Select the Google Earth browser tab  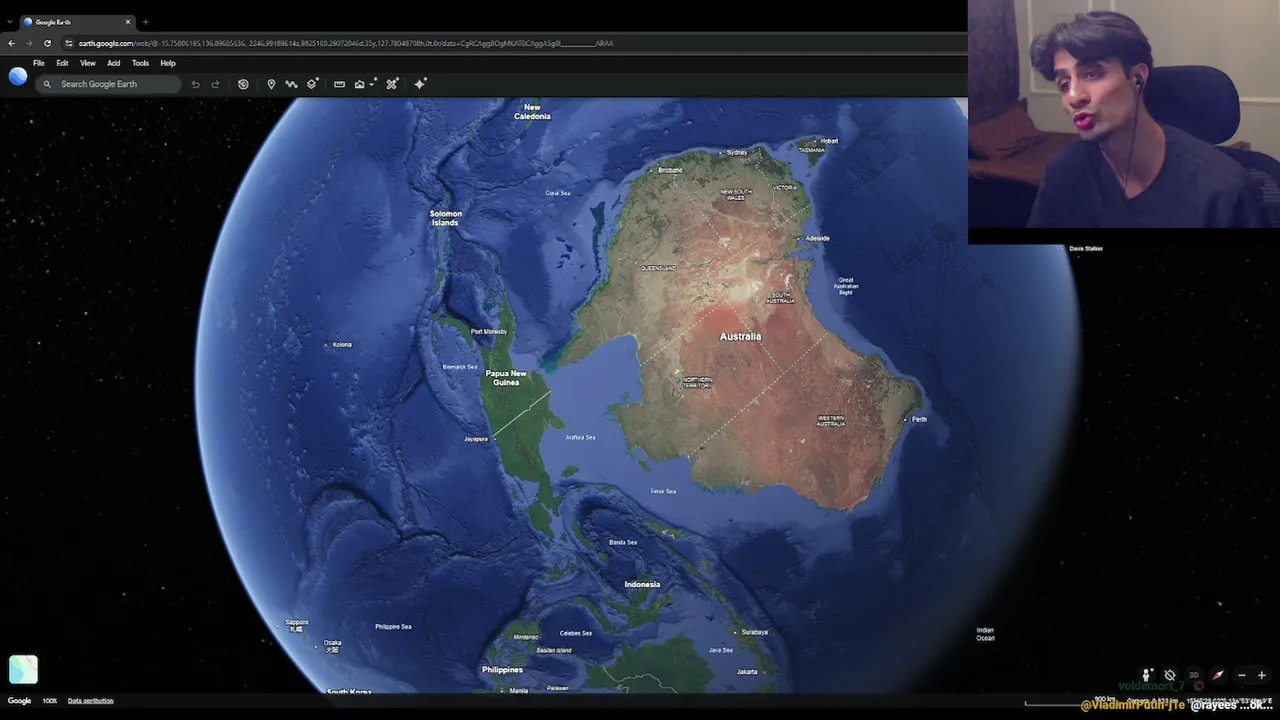point(76,22)
